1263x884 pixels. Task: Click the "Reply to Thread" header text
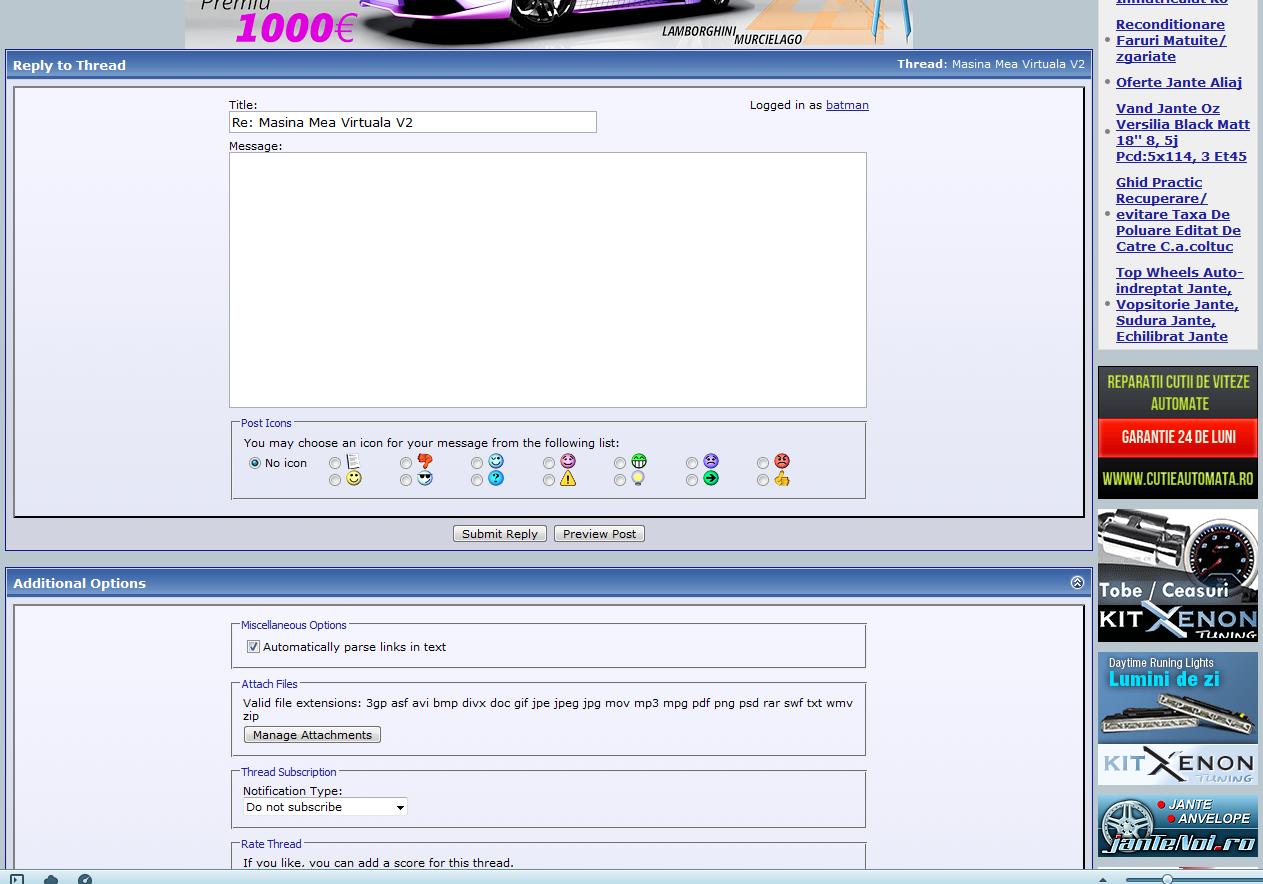(69, 65)
